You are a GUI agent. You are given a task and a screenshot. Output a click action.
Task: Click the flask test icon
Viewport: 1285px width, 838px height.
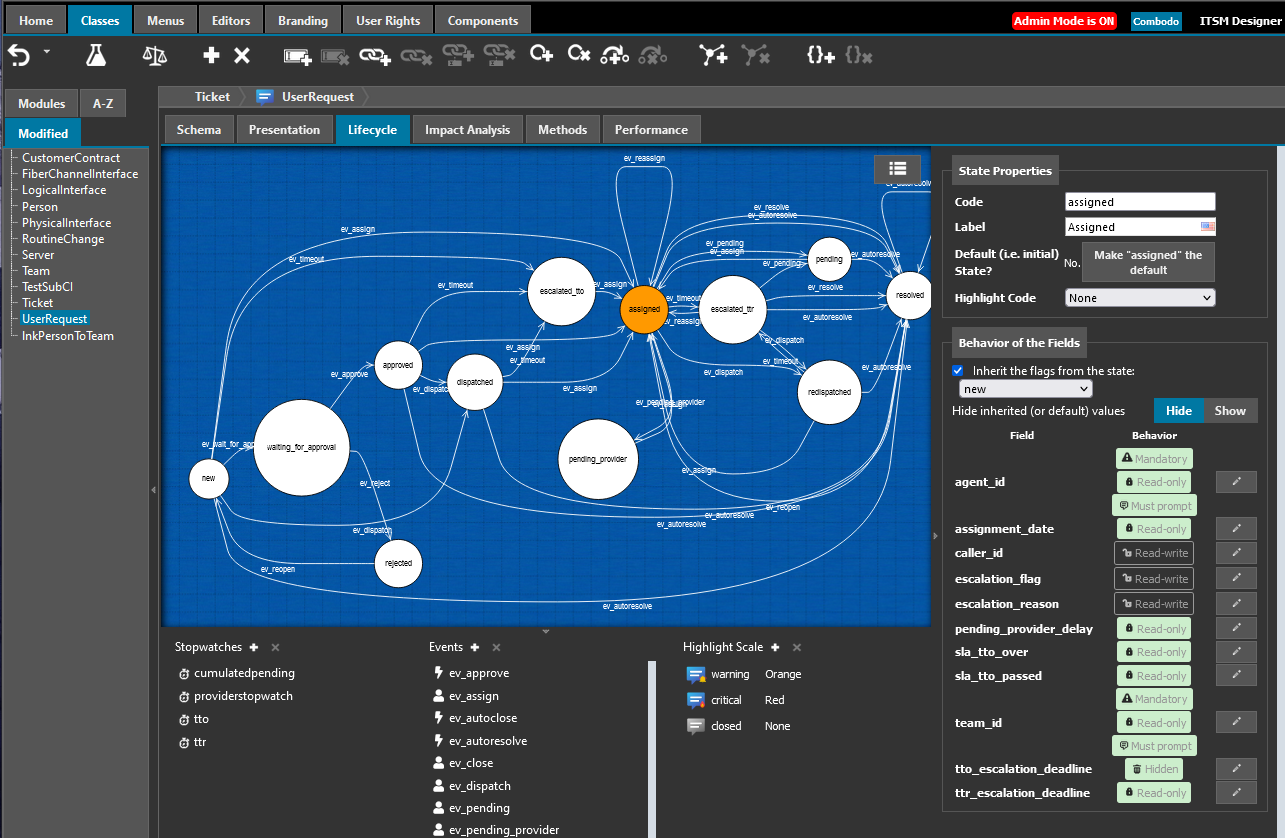(96, 56)
